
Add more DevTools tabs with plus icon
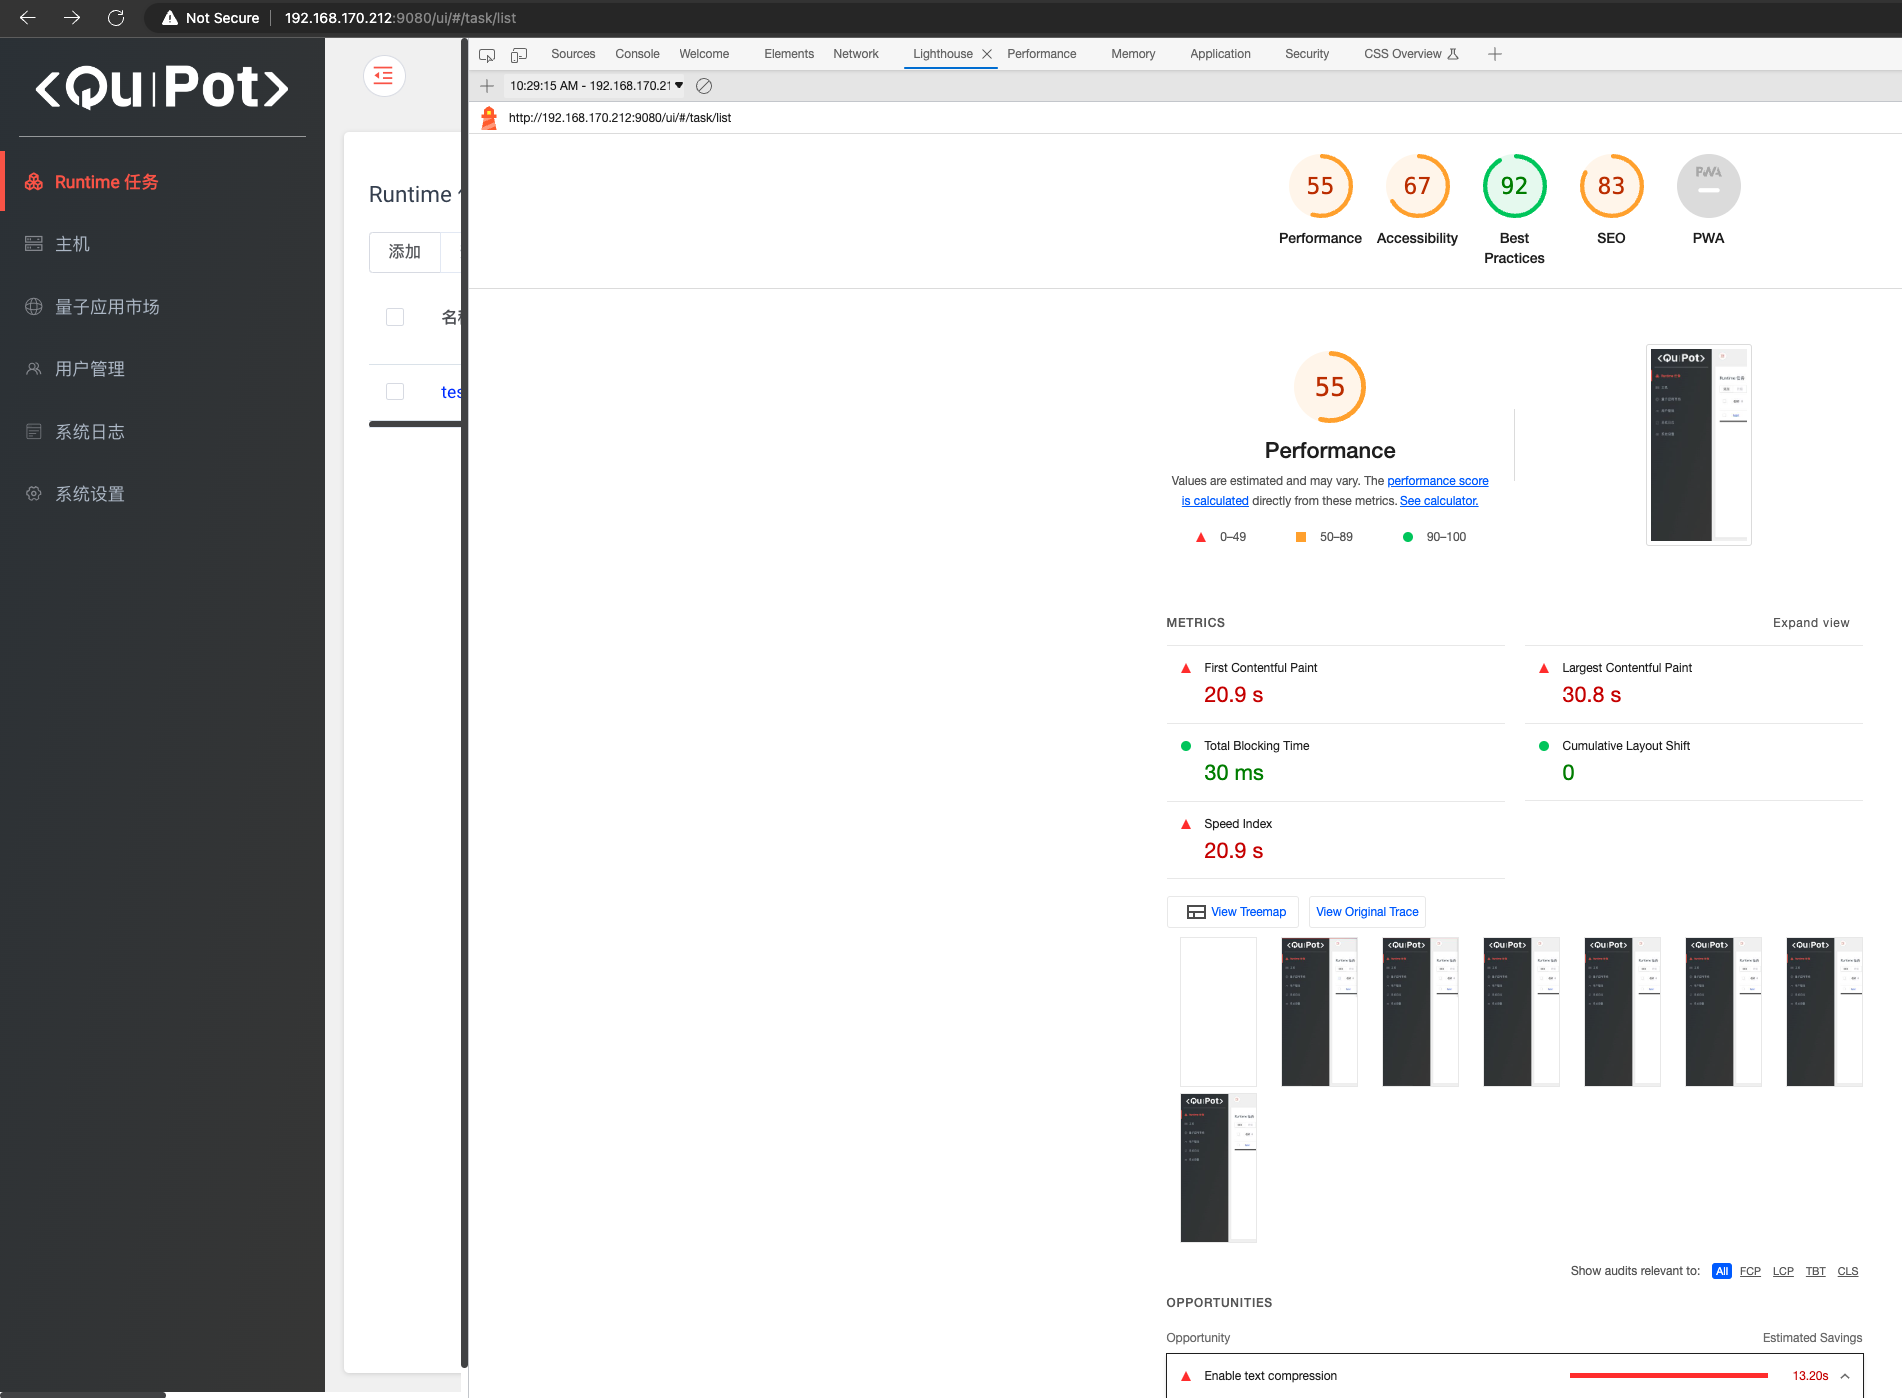(1495, 54)
